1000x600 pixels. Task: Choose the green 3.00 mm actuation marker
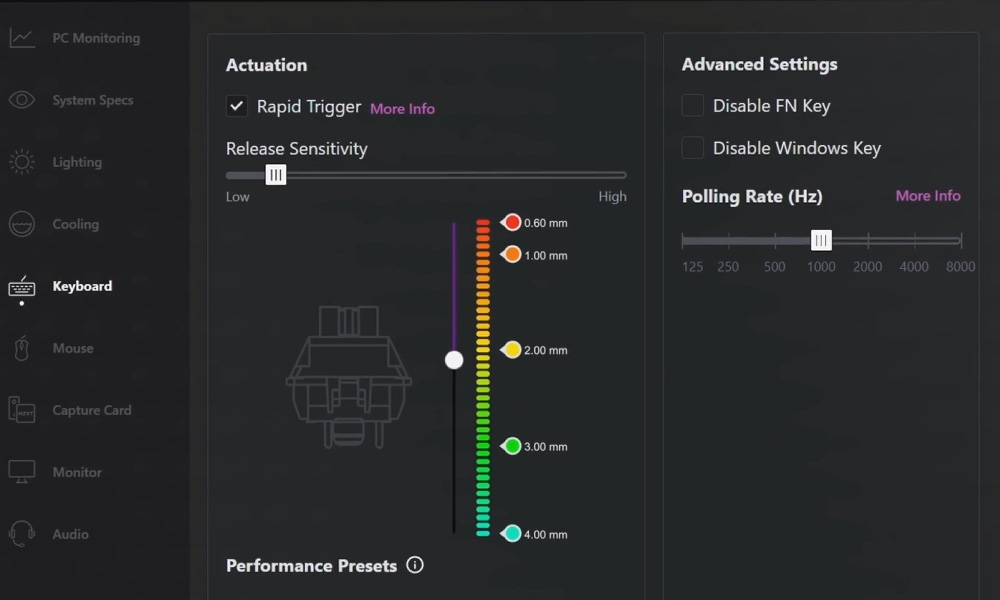pyautogui.click(x=511, y=446)
